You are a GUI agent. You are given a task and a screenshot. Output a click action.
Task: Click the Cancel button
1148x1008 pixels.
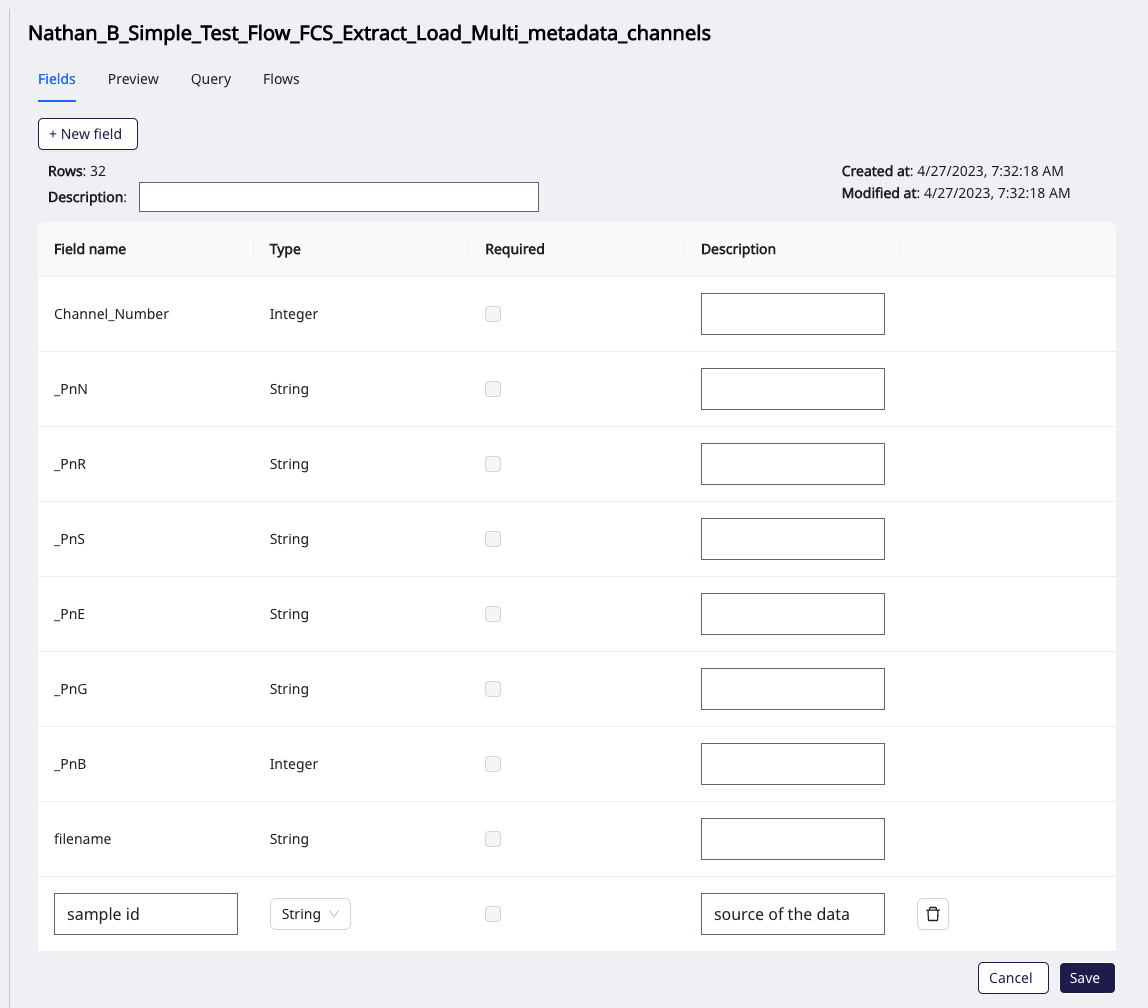[1013, 978]
